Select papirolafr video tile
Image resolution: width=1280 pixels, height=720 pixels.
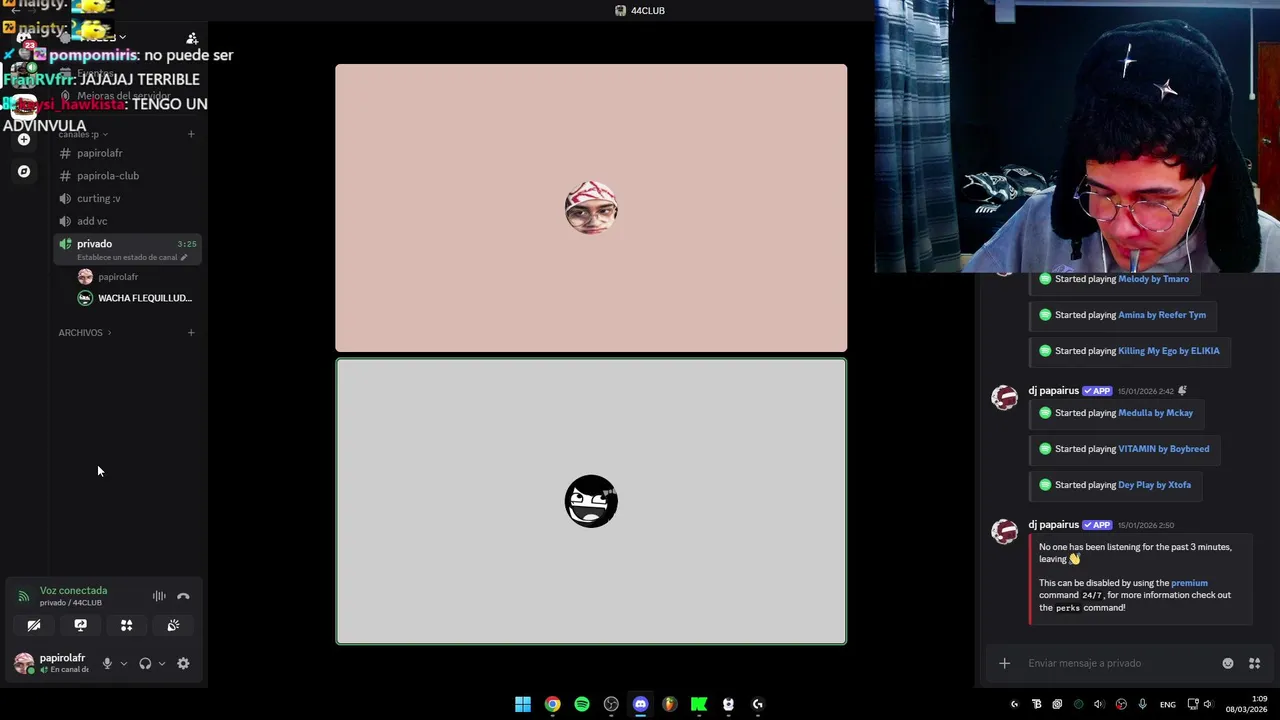591,208
